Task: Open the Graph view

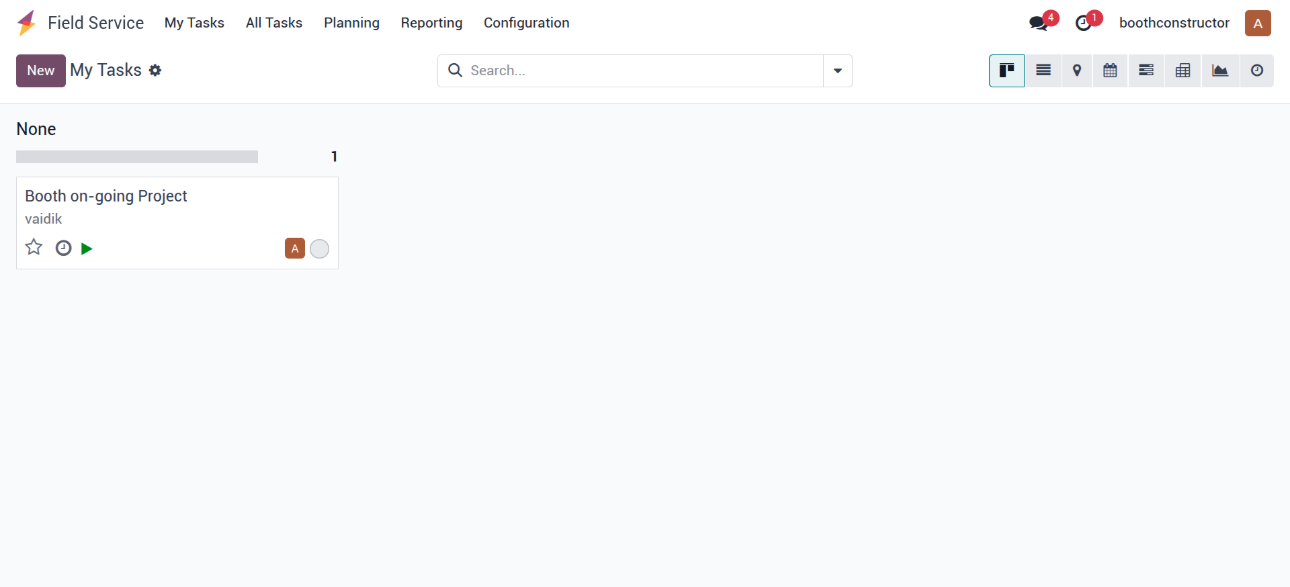Action: tap(1220, 71)
